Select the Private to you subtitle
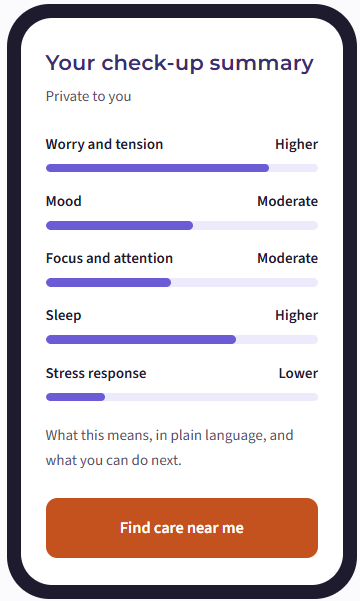The width and height of the screenshot is (360, 601). tap(89, 96)
